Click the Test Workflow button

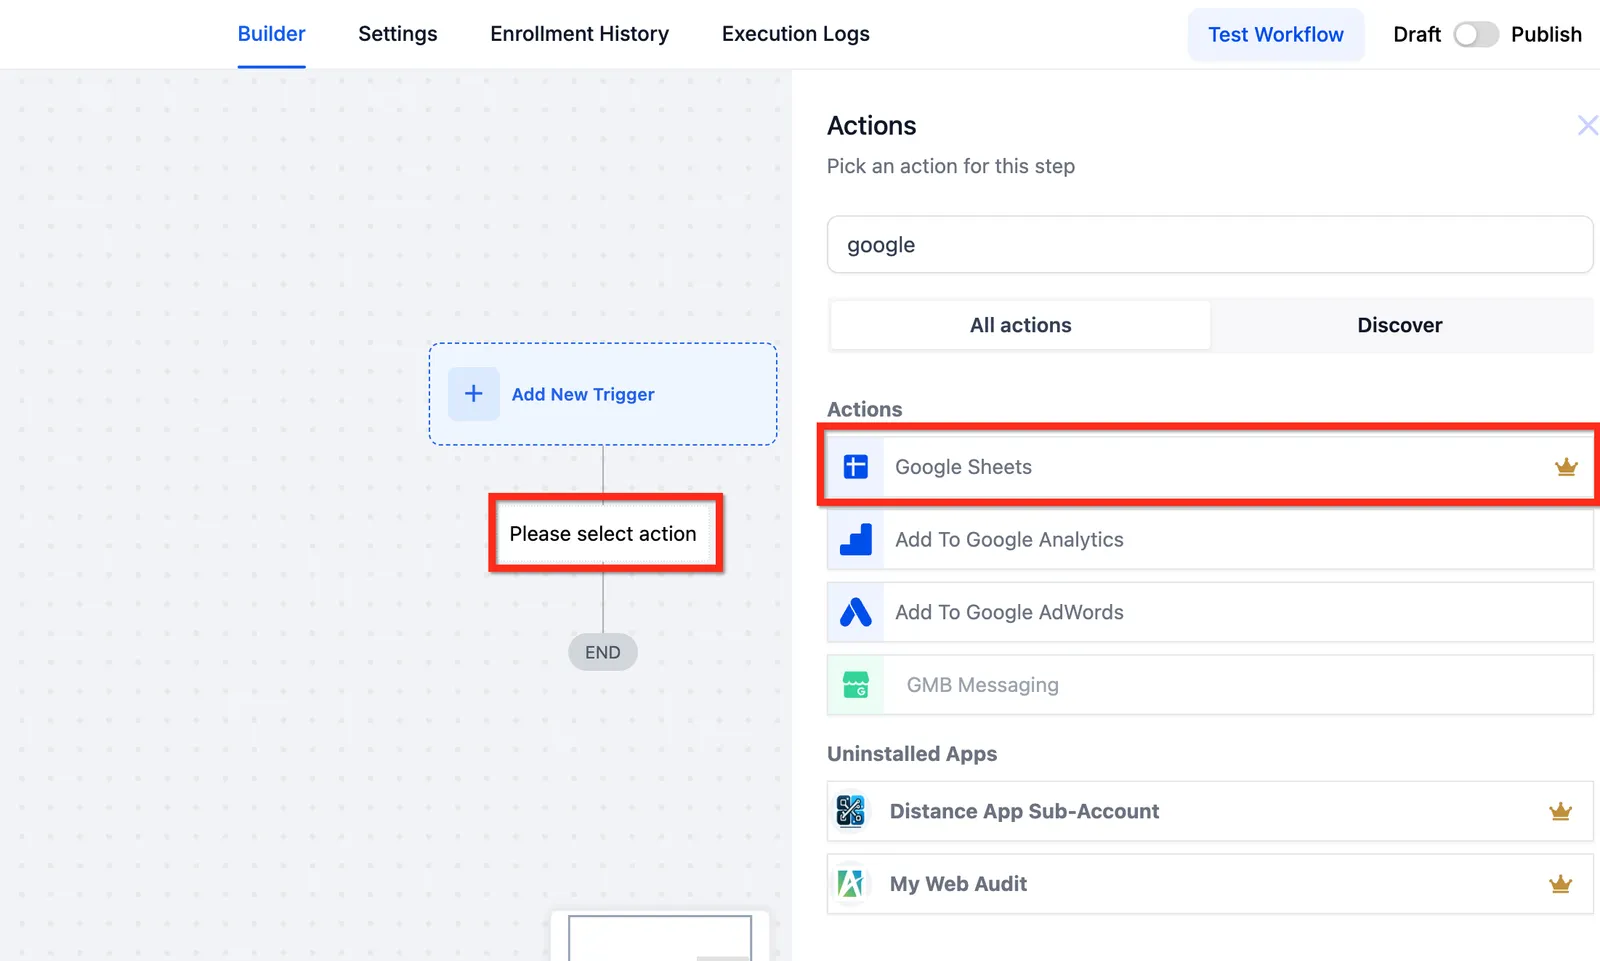(1276, 34)
